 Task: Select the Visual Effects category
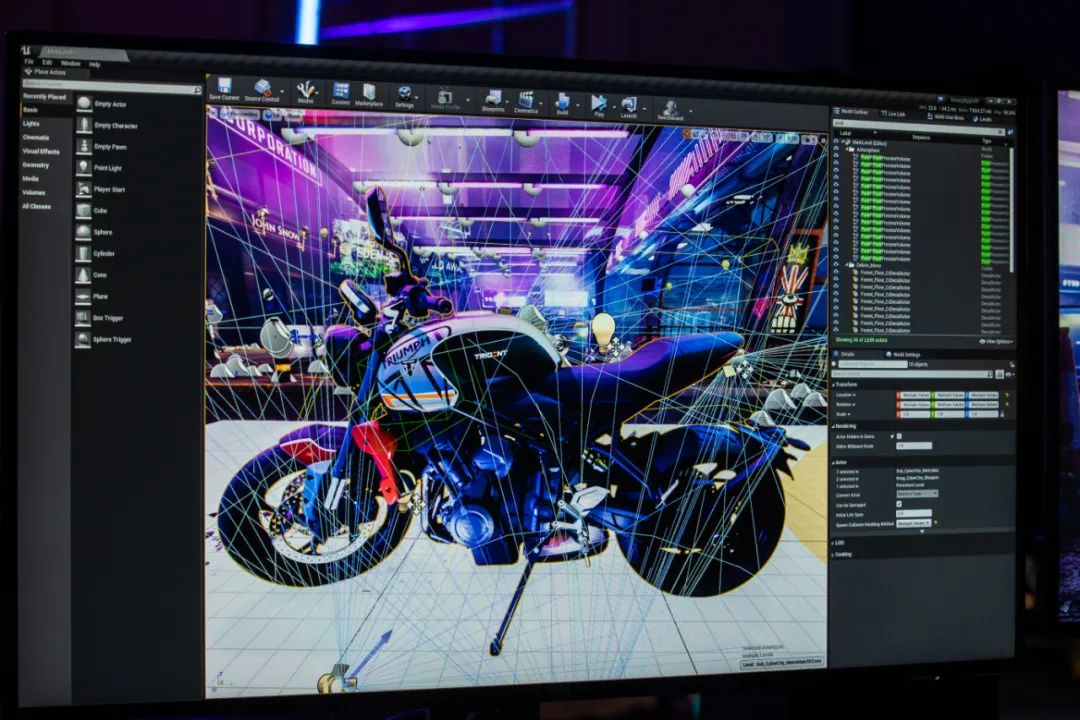tap(41, 151)
